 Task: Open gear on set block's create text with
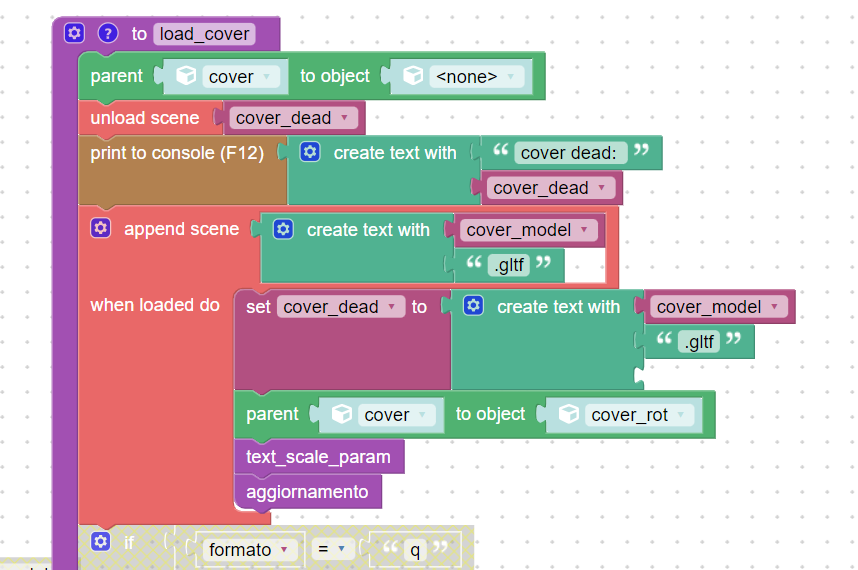(x=474, y=305)
